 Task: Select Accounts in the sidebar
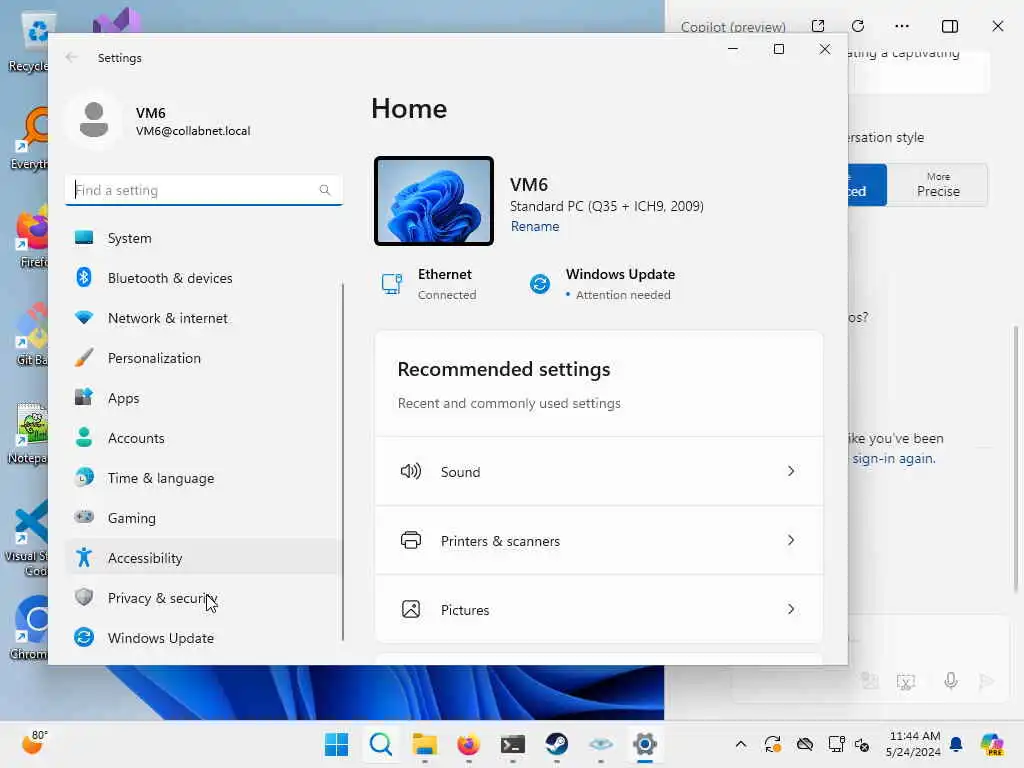point(203,438)
